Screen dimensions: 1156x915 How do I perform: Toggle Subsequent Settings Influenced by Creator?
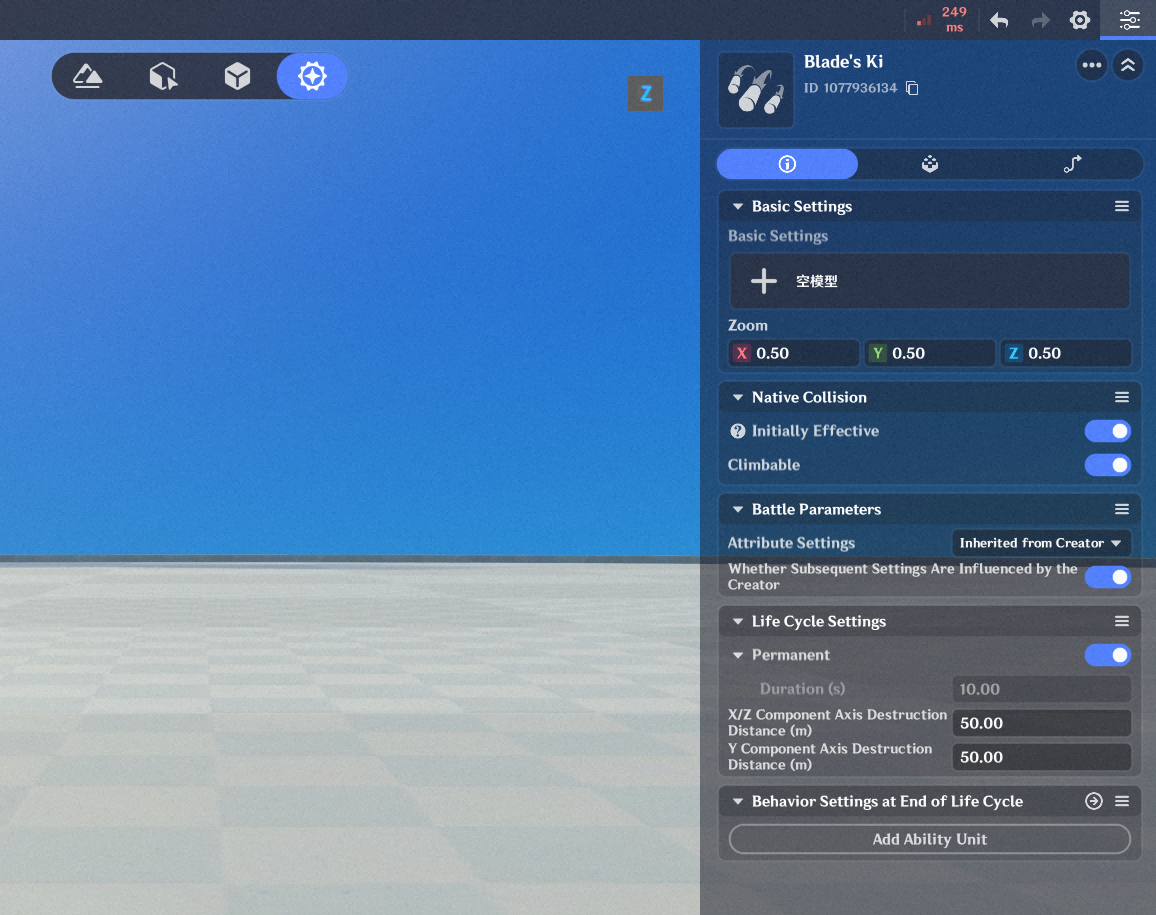click(x=1107, y=577)
